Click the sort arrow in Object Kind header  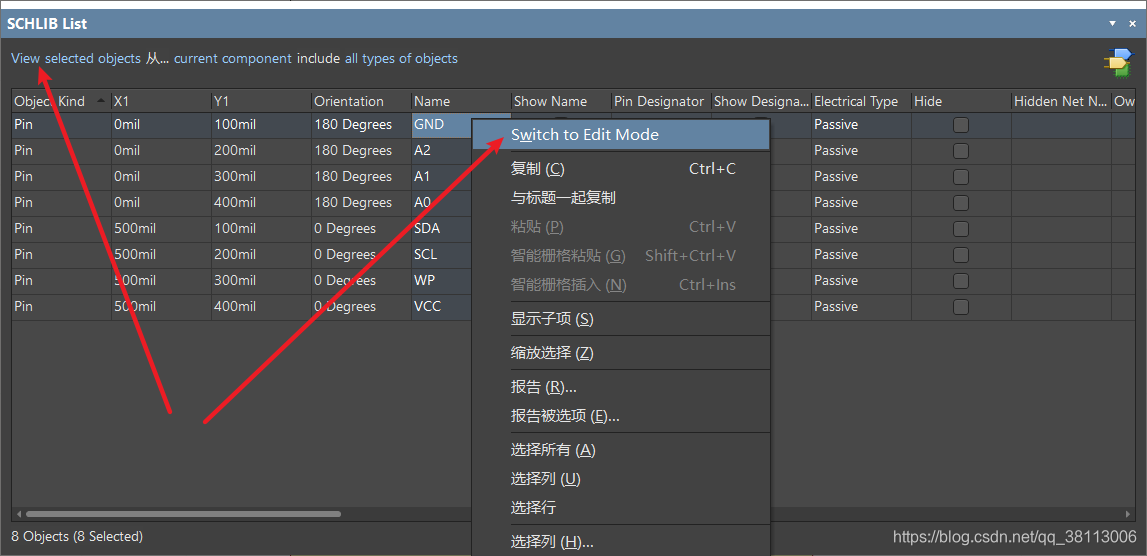tap(101, 101)
